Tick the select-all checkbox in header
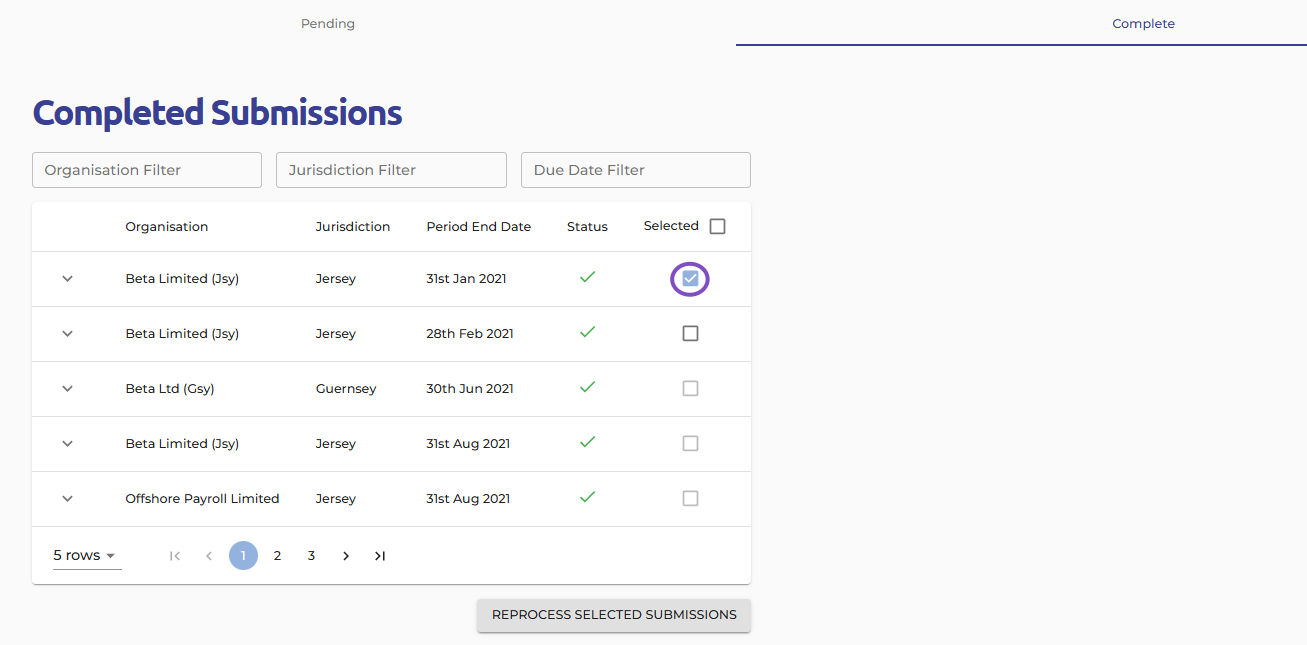This screenshot has height=645, width=1307. [717, 227]
